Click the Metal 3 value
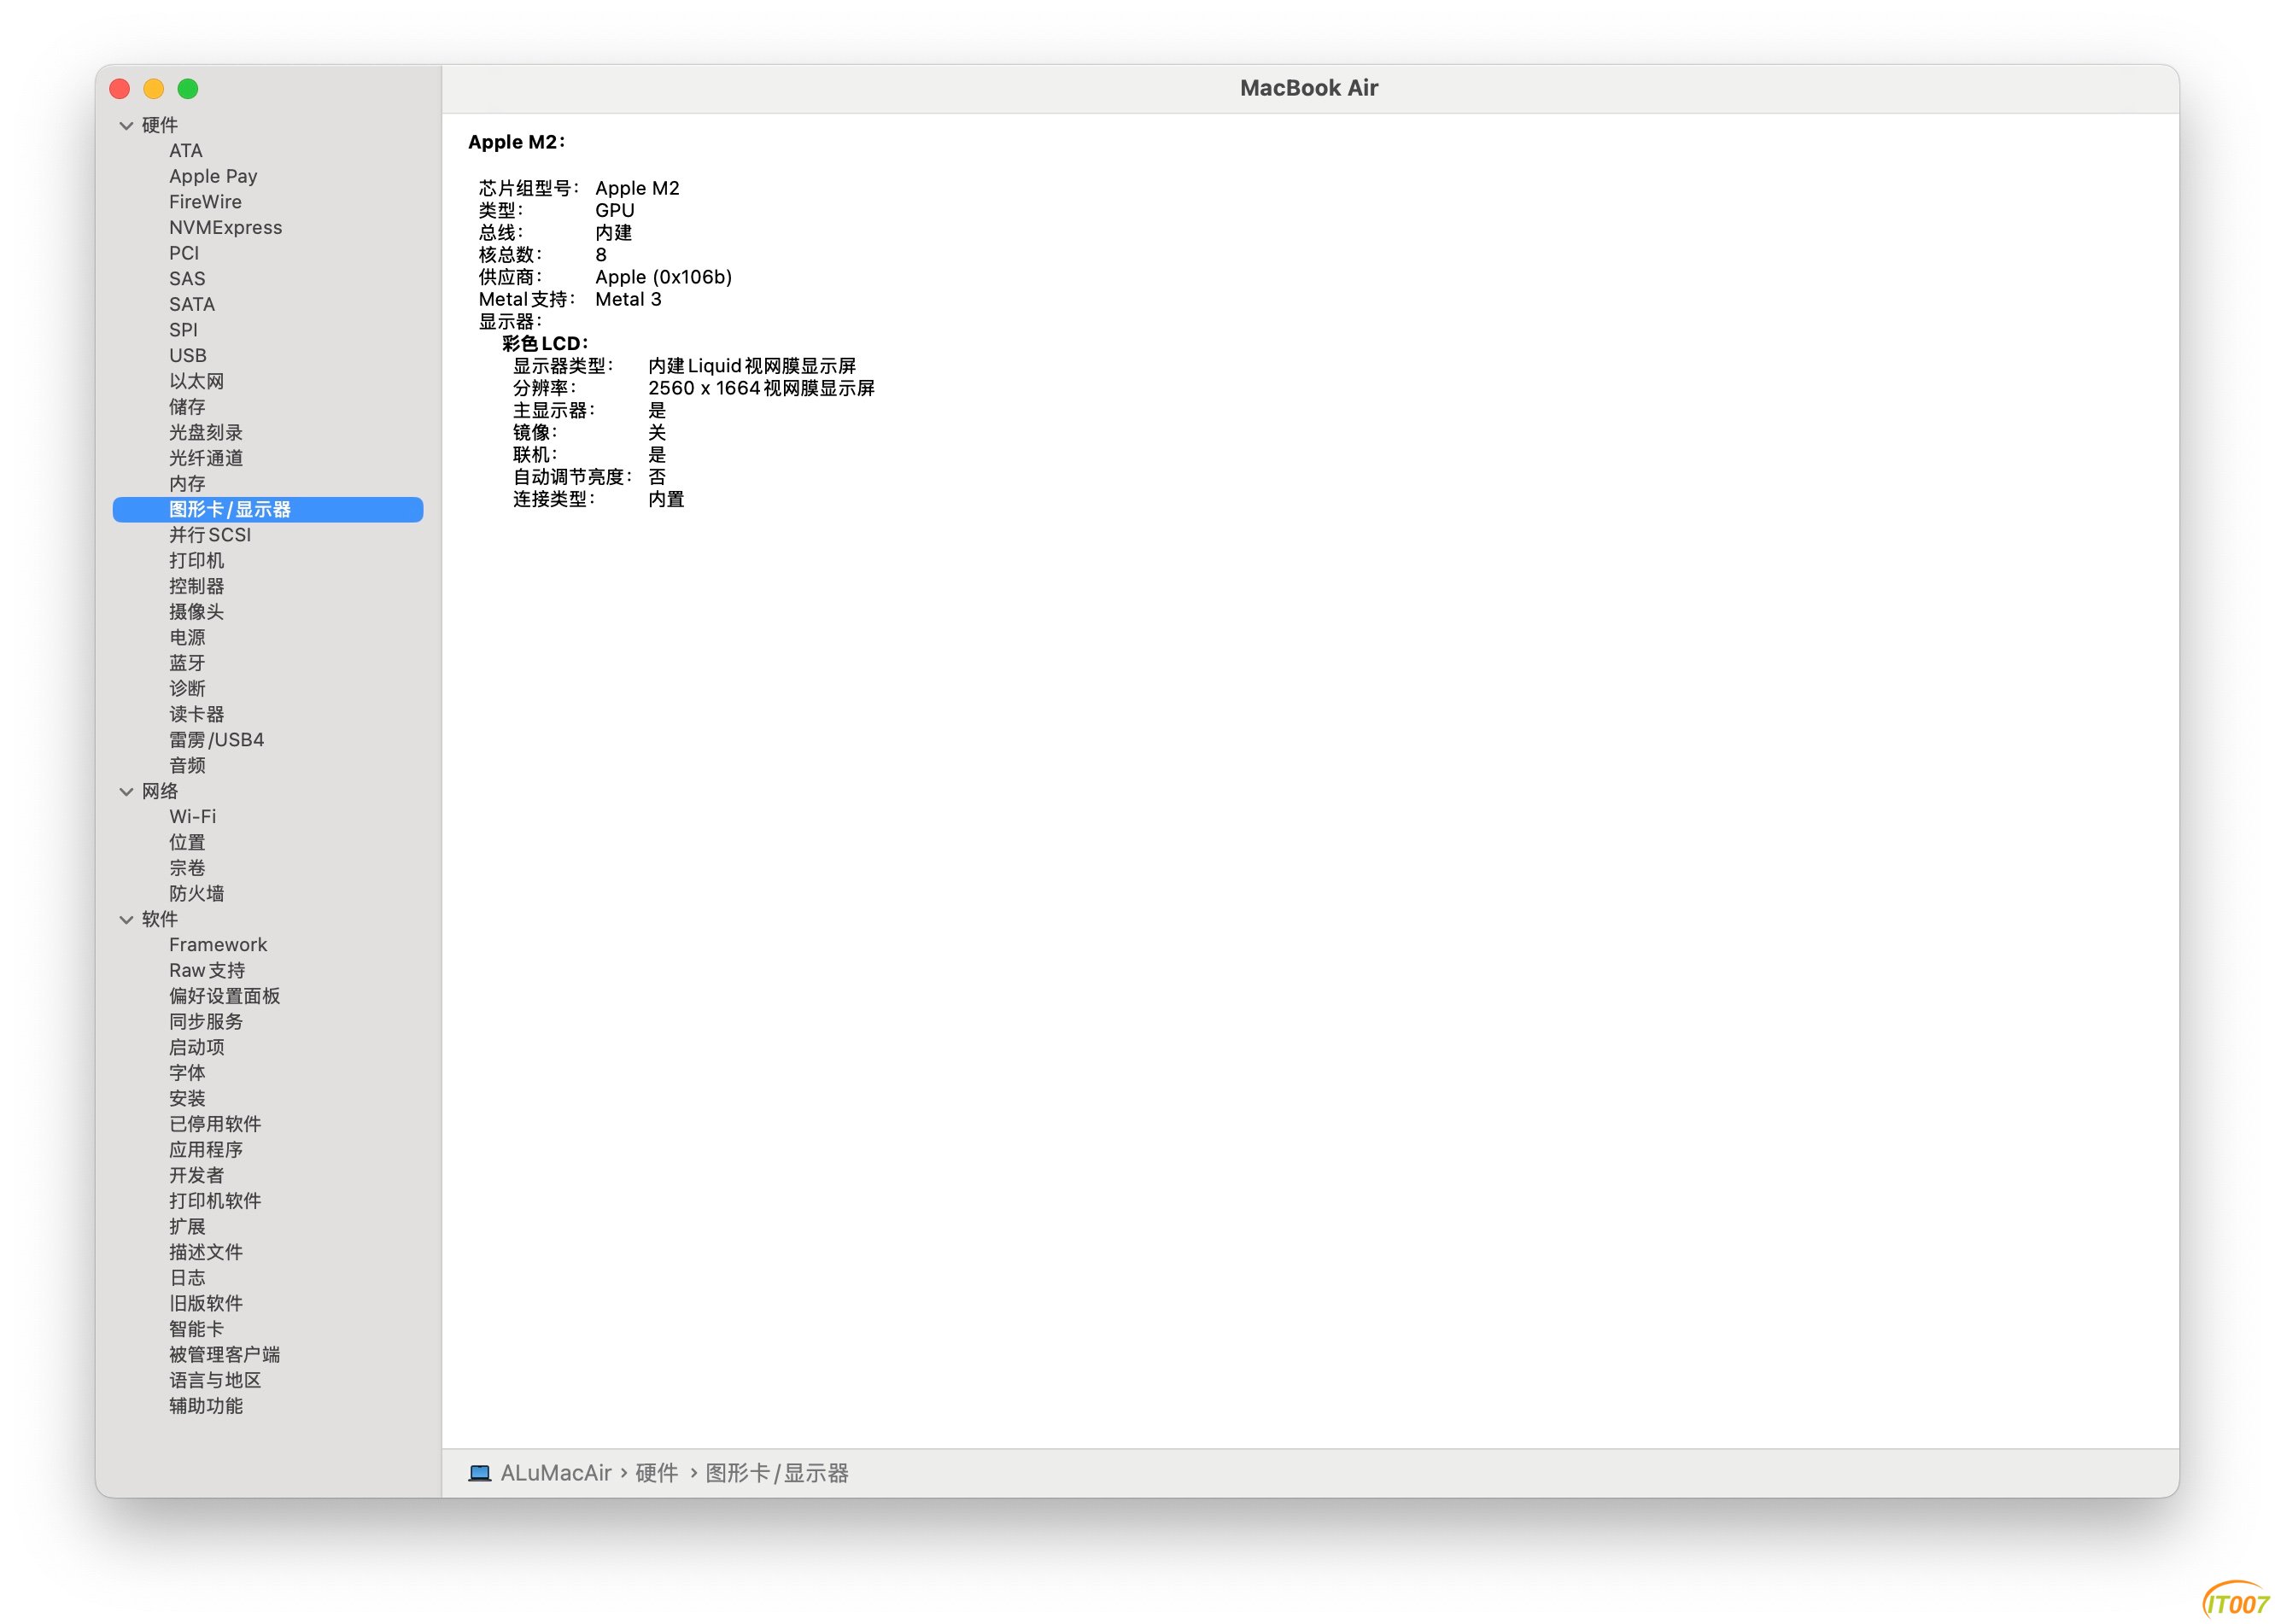This screenshot has height=1624, width=2275. coord(628,299)
